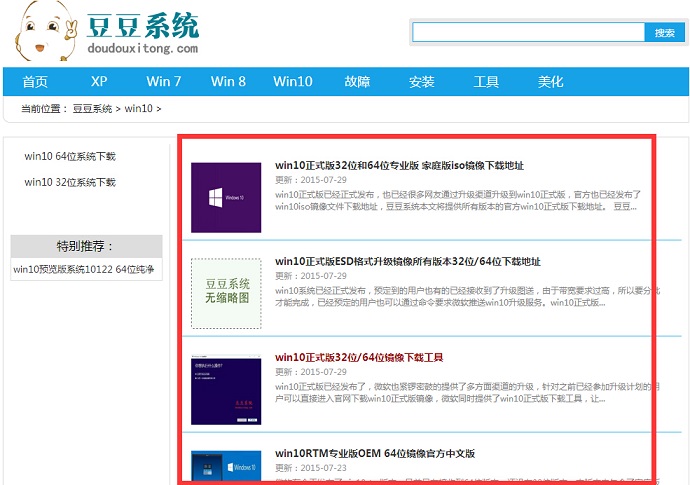This screenshot has width=690, height=485.
Task: Open the 美化 navigation item
Action: 550,81
